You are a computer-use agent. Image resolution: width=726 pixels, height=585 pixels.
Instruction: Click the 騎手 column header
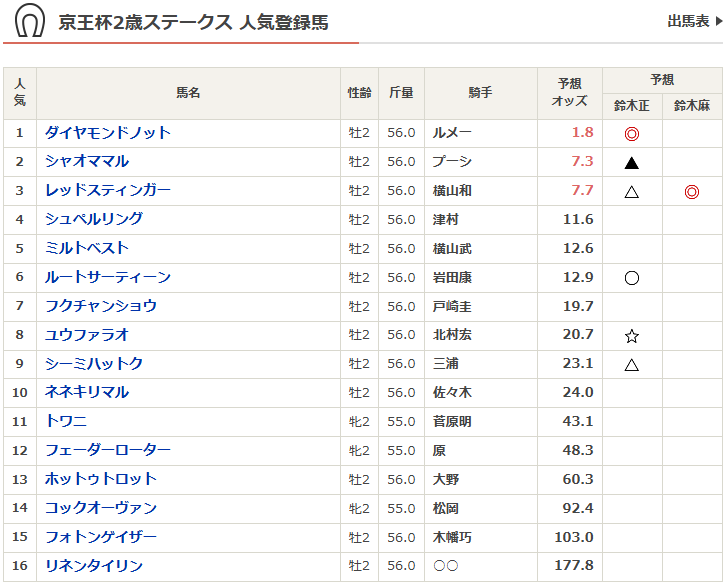(480, 93)
